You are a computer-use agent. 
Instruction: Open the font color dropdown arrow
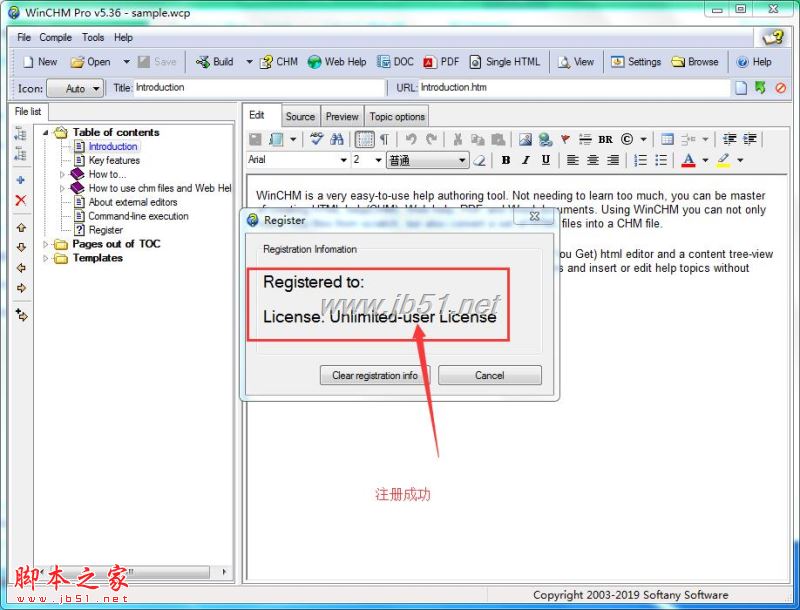705,160
